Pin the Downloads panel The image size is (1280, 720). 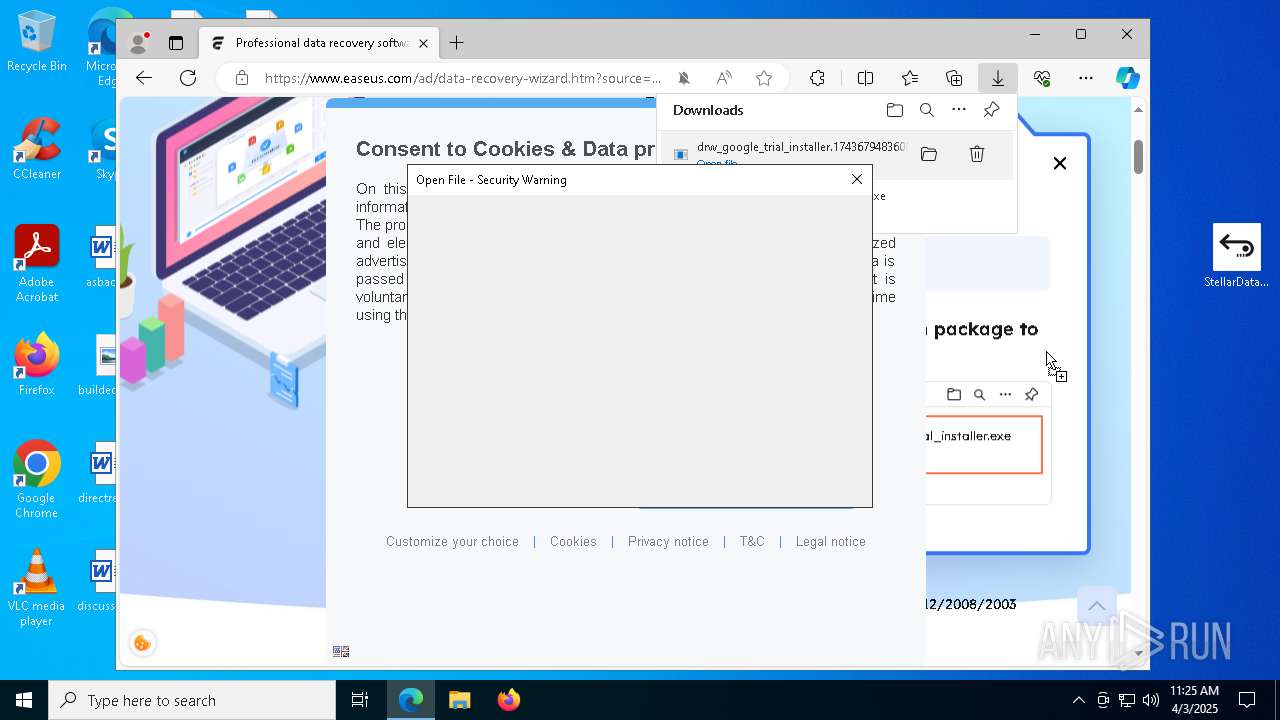[x=991, y=110]
